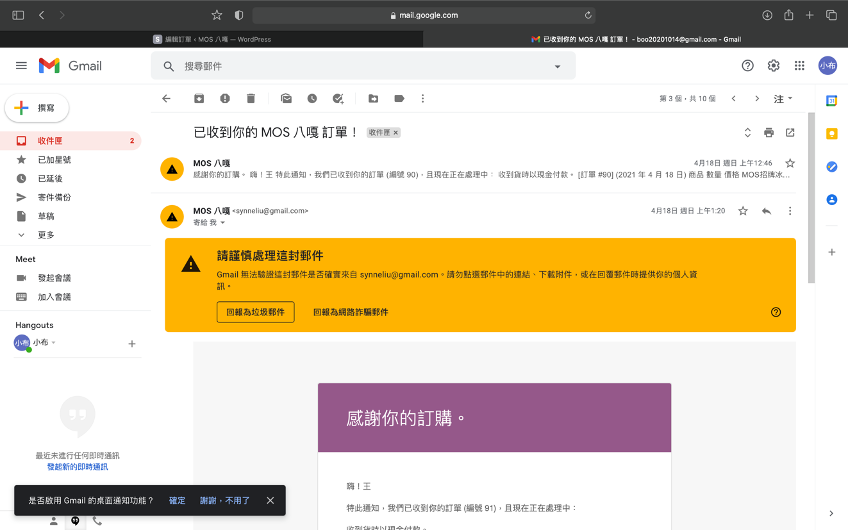Open the conversation in a new window
The width and height of the screenshot is (848, 530).
(790, 132)
